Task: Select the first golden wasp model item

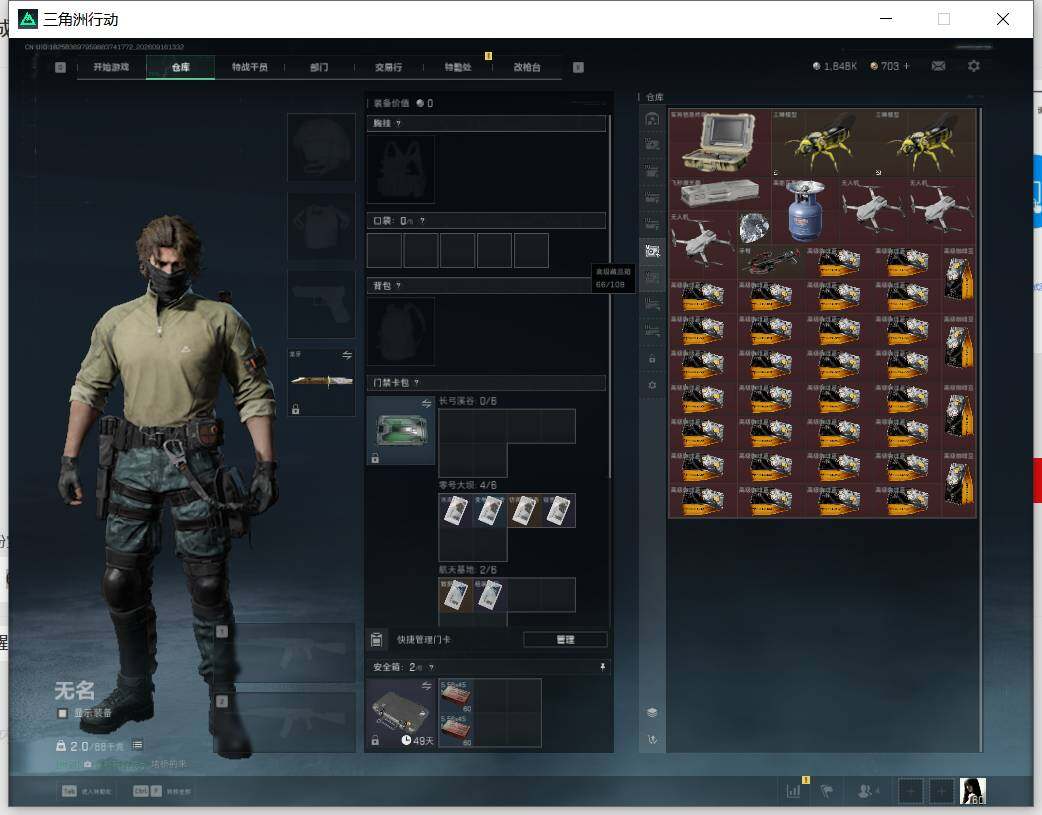Action: coord(822,143)
